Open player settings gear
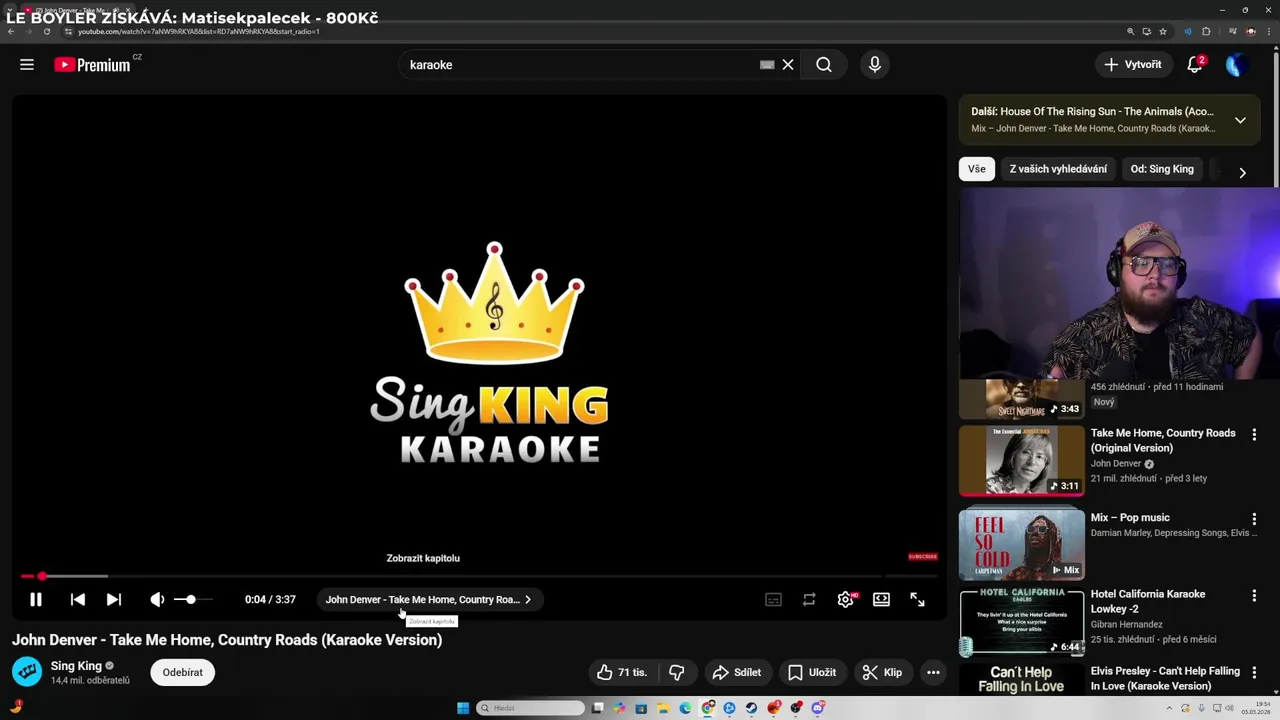 click(845, 600)
